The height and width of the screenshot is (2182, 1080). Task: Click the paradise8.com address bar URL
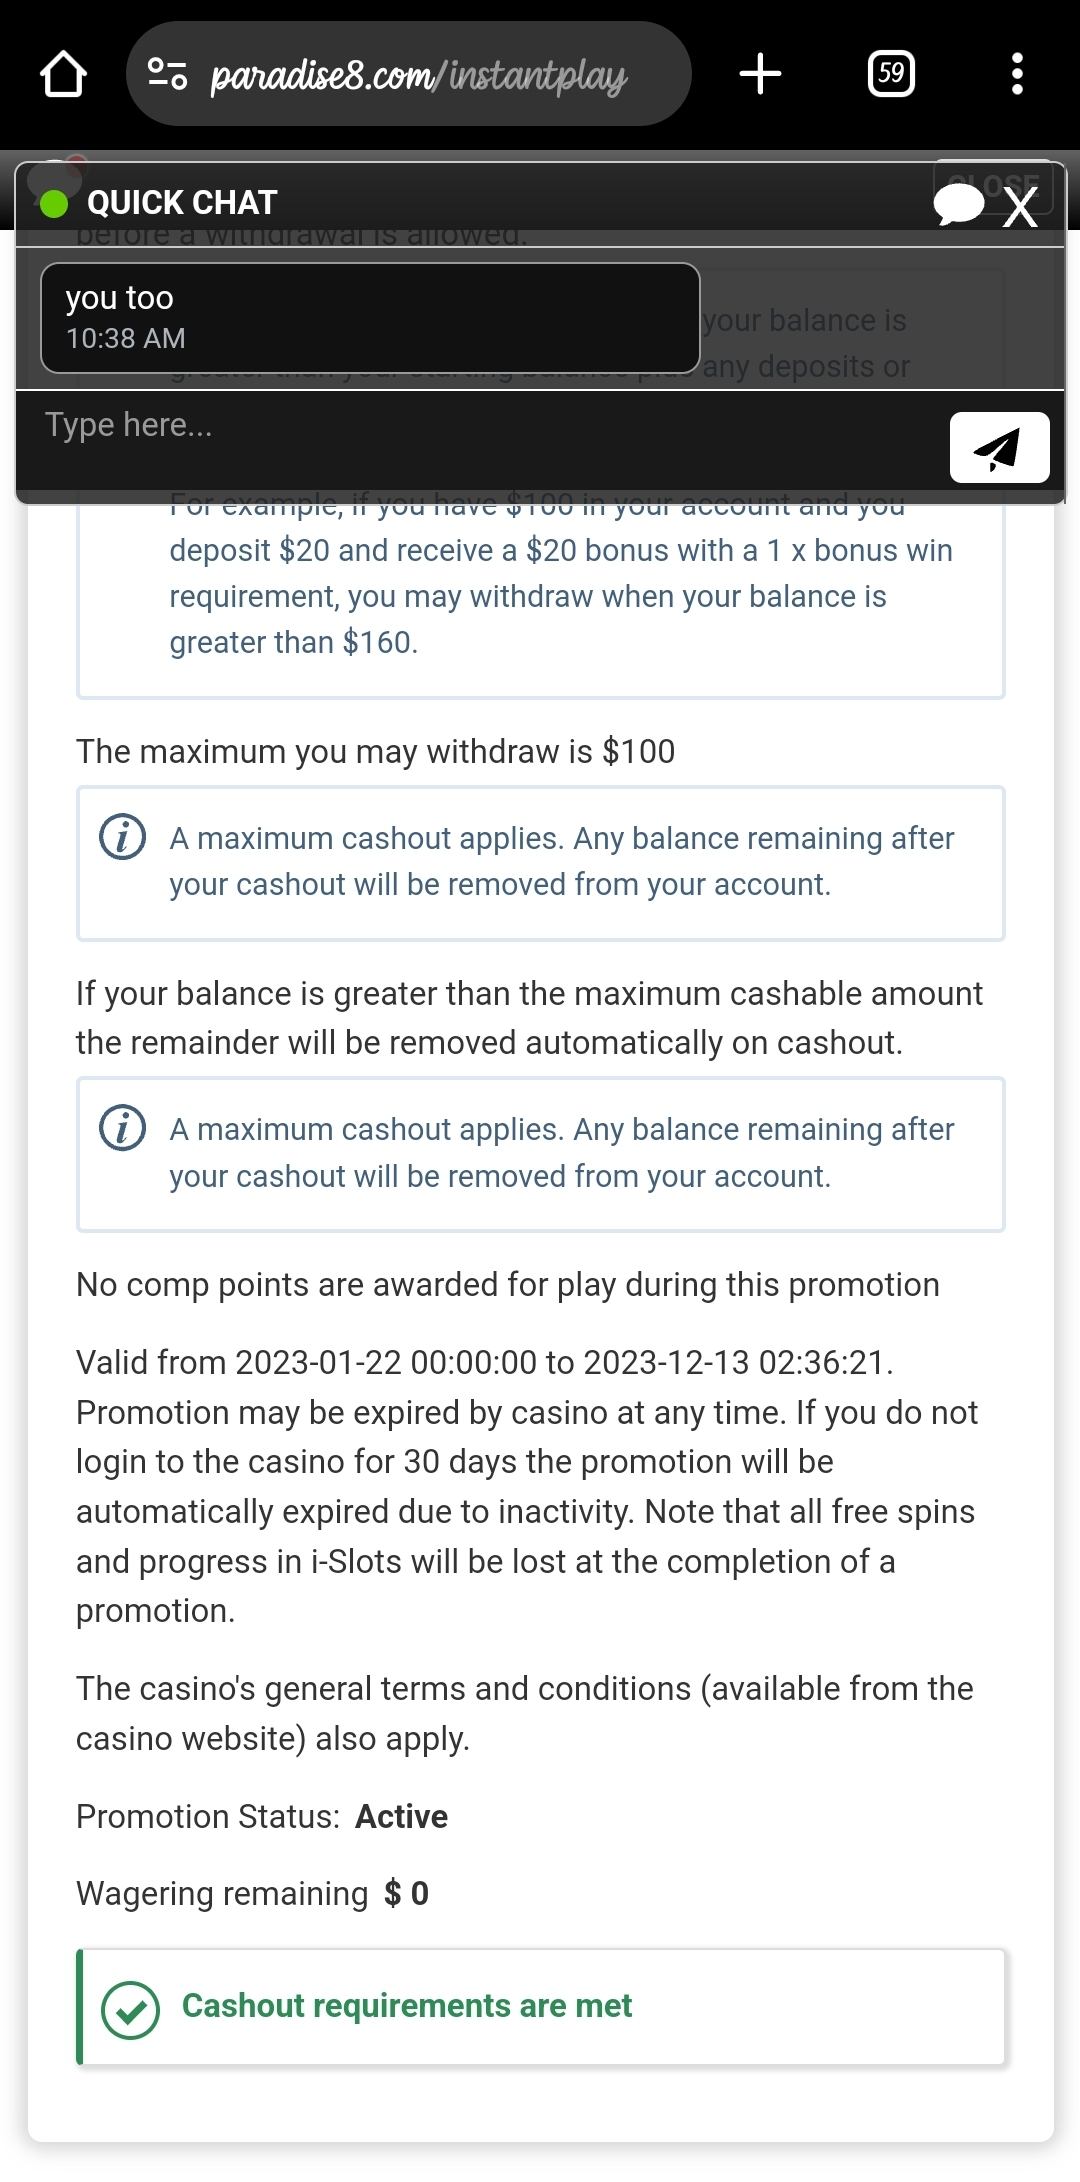418,76
